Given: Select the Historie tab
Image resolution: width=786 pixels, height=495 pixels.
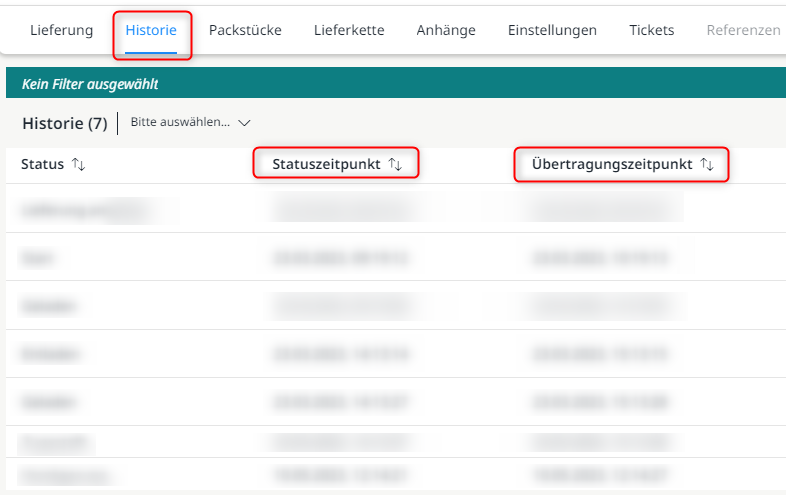Looking at the screenshot, I should [151, 30].
